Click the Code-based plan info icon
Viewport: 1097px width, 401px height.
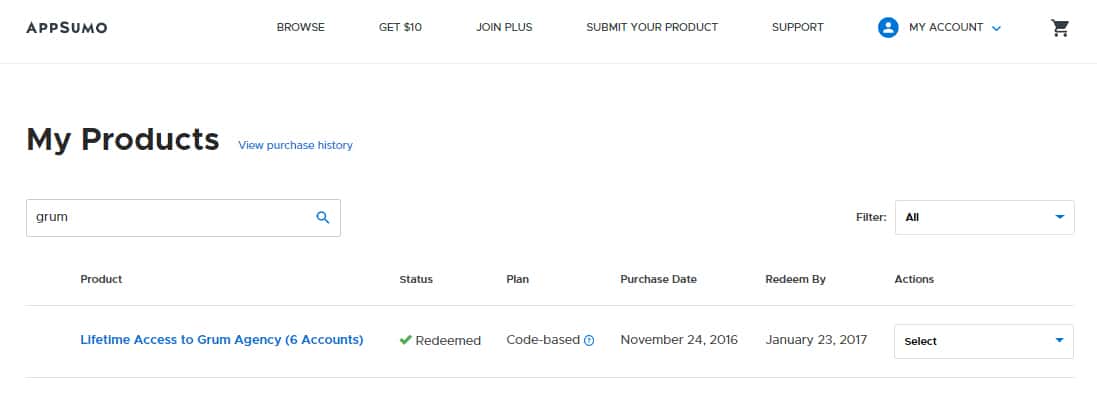tap(589, 341)
